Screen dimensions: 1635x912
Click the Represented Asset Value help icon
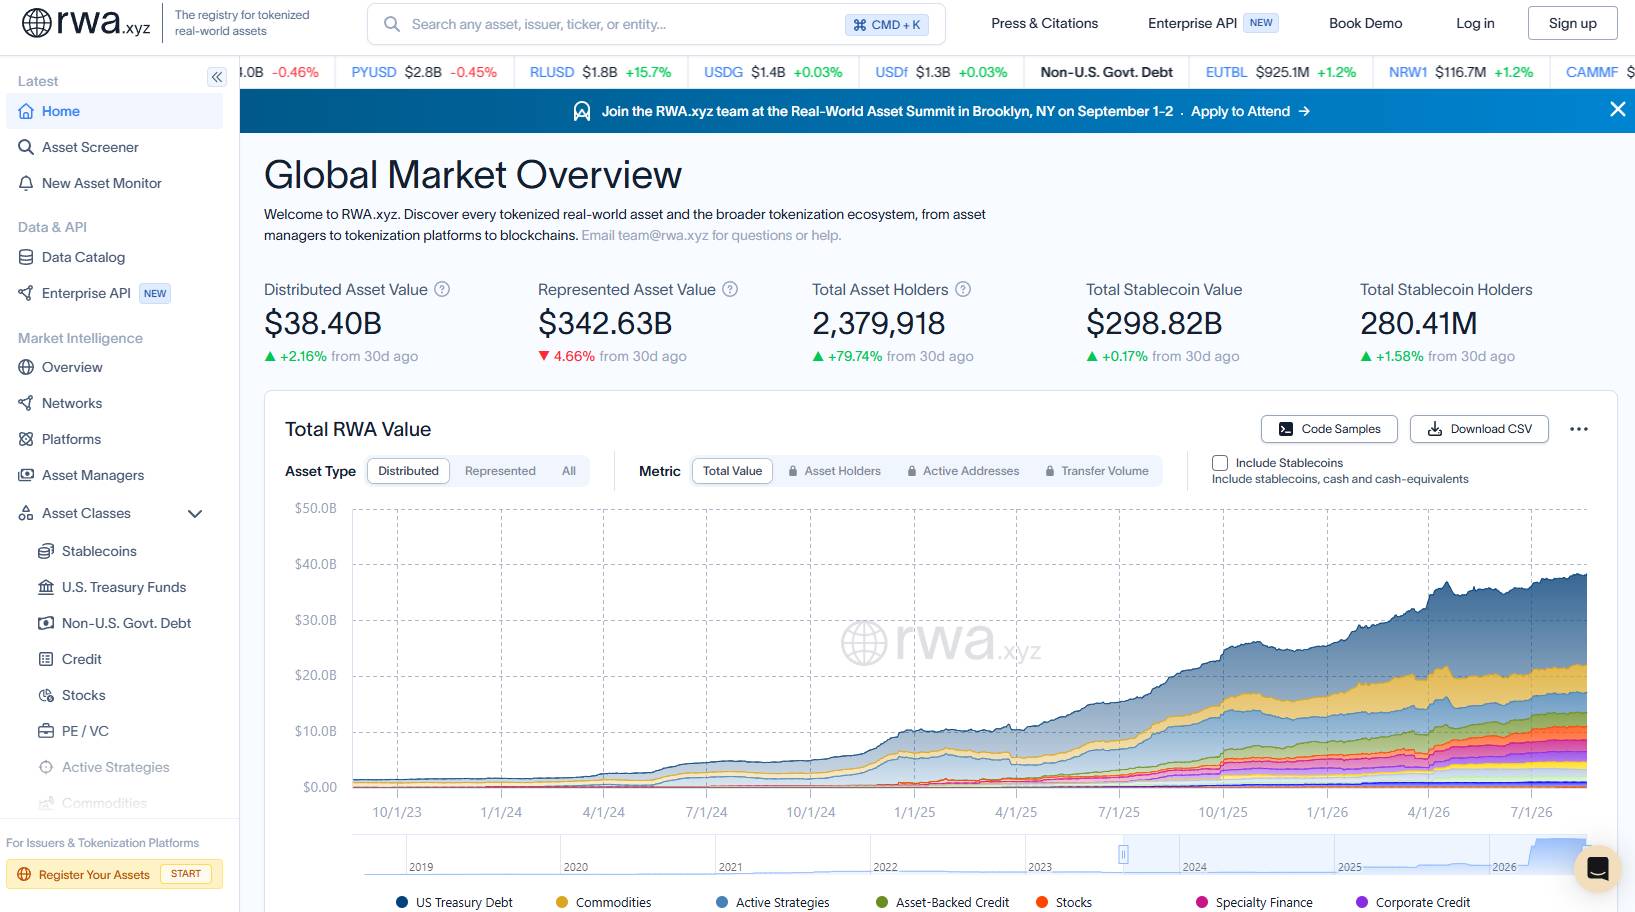(x=730, y=289)
